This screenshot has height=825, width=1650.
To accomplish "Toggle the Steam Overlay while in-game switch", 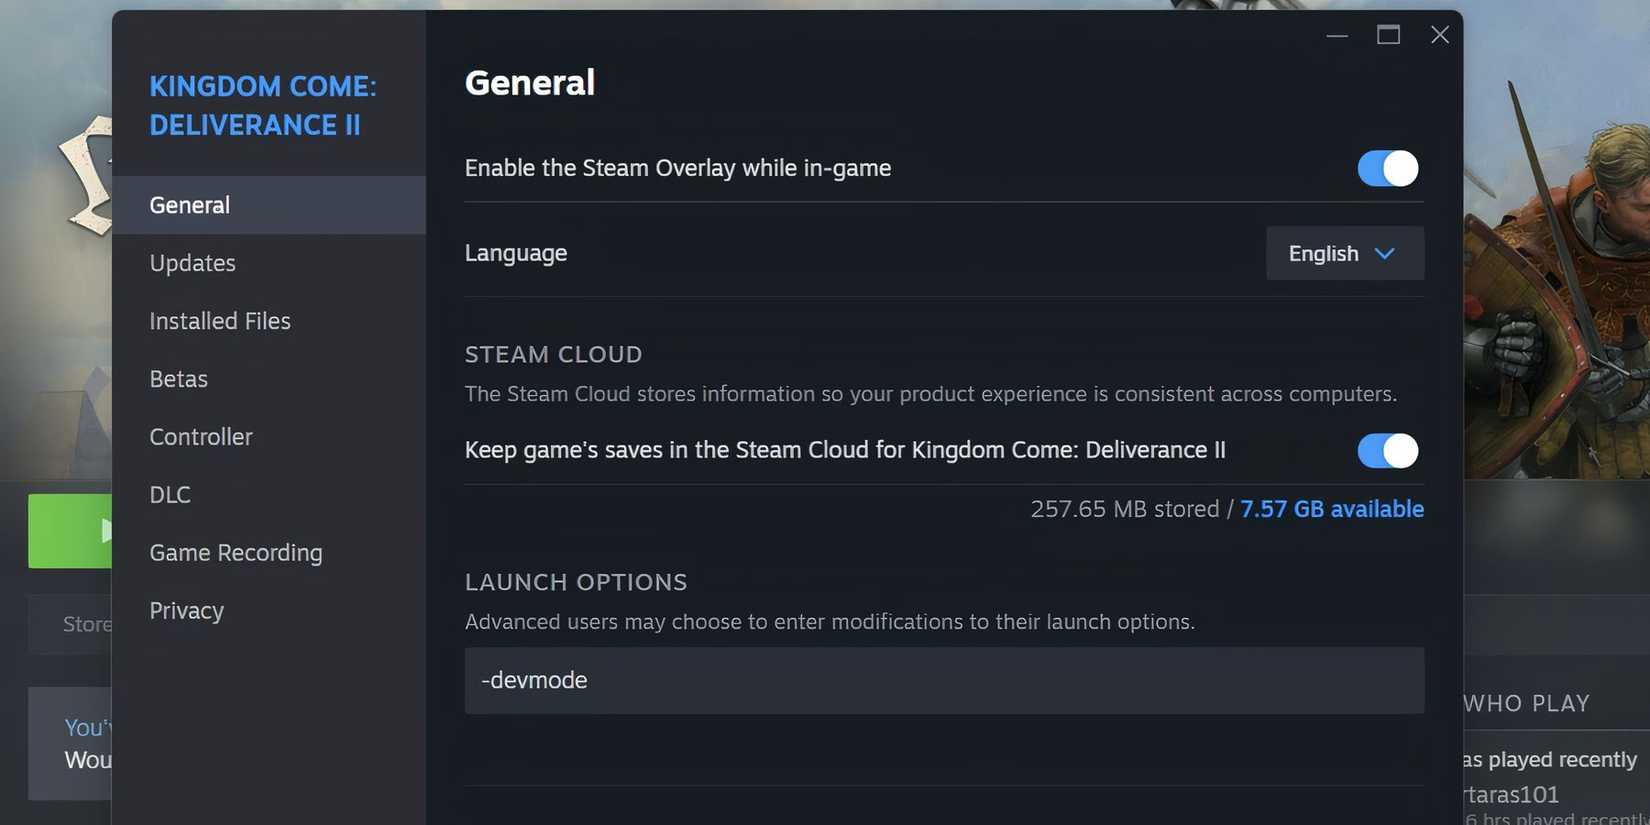I will (1387, 168).
